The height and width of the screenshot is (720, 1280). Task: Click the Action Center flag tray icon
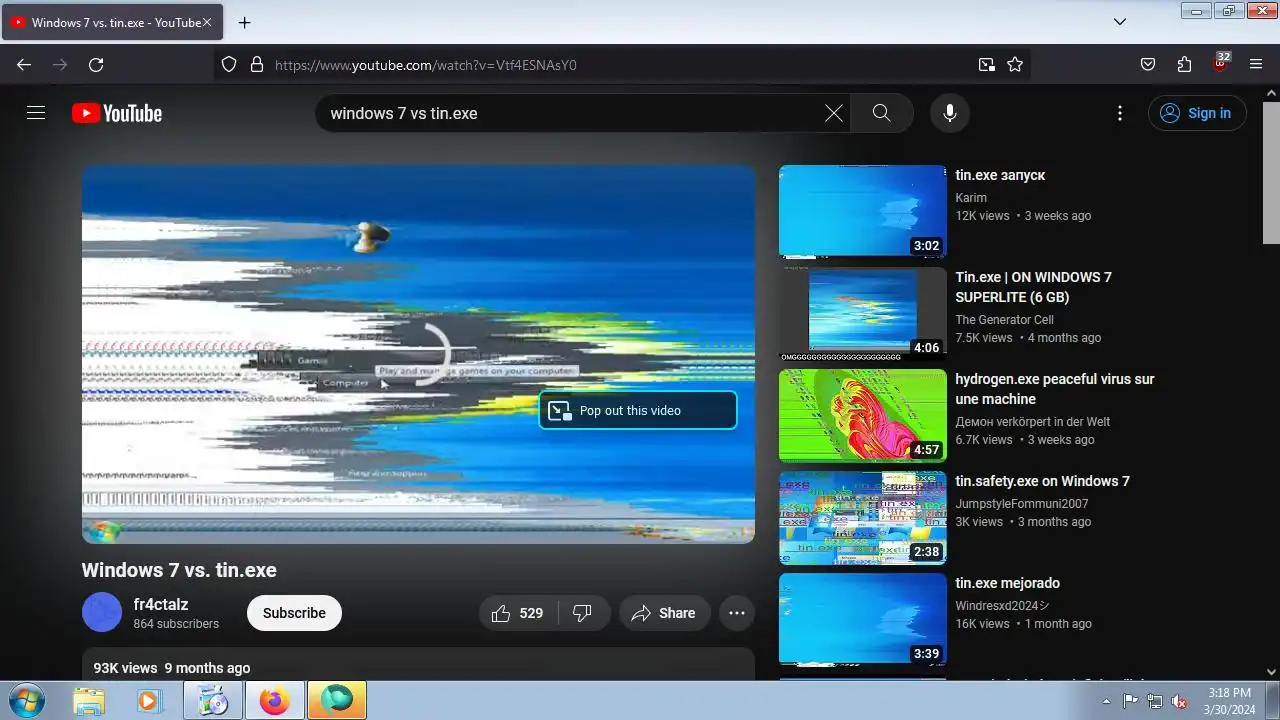click(x=1131, y=701)
